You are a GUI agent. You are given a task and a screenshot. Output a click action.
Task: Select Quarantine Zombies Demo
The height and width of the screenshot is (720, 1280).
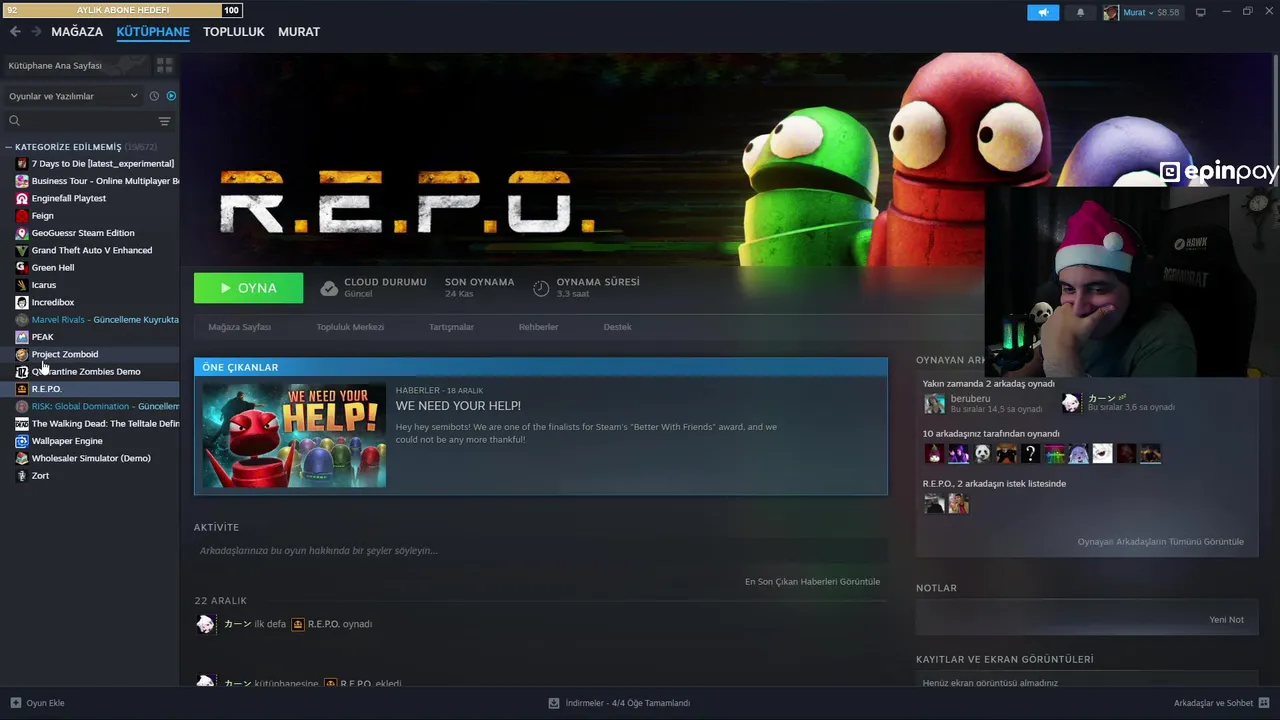(96, 371)
